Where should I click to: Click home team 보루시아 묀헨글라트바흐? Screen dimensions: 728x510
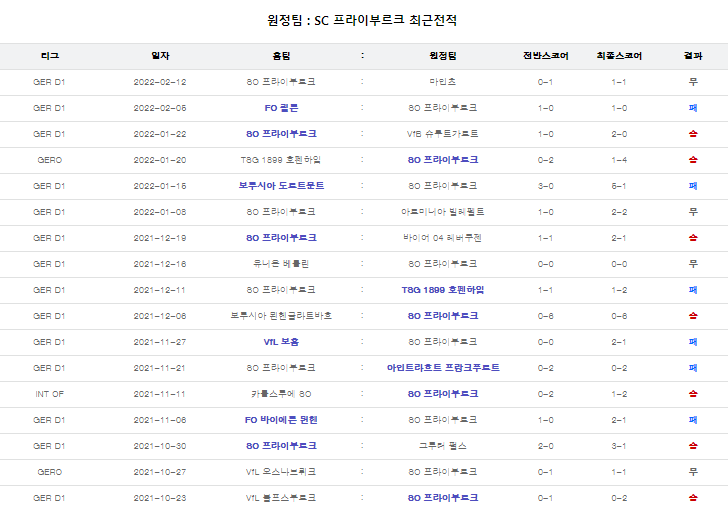pyautogui.click(x=281, y=316)
